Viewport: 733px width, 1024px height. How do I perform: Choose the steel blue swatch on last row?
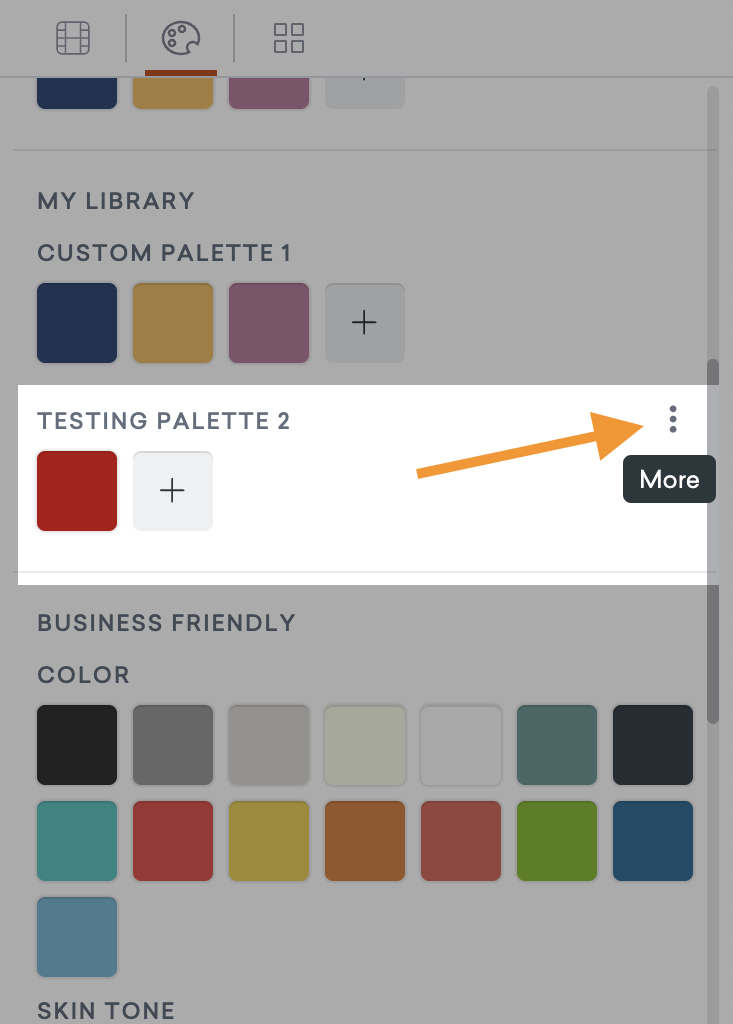77,936
